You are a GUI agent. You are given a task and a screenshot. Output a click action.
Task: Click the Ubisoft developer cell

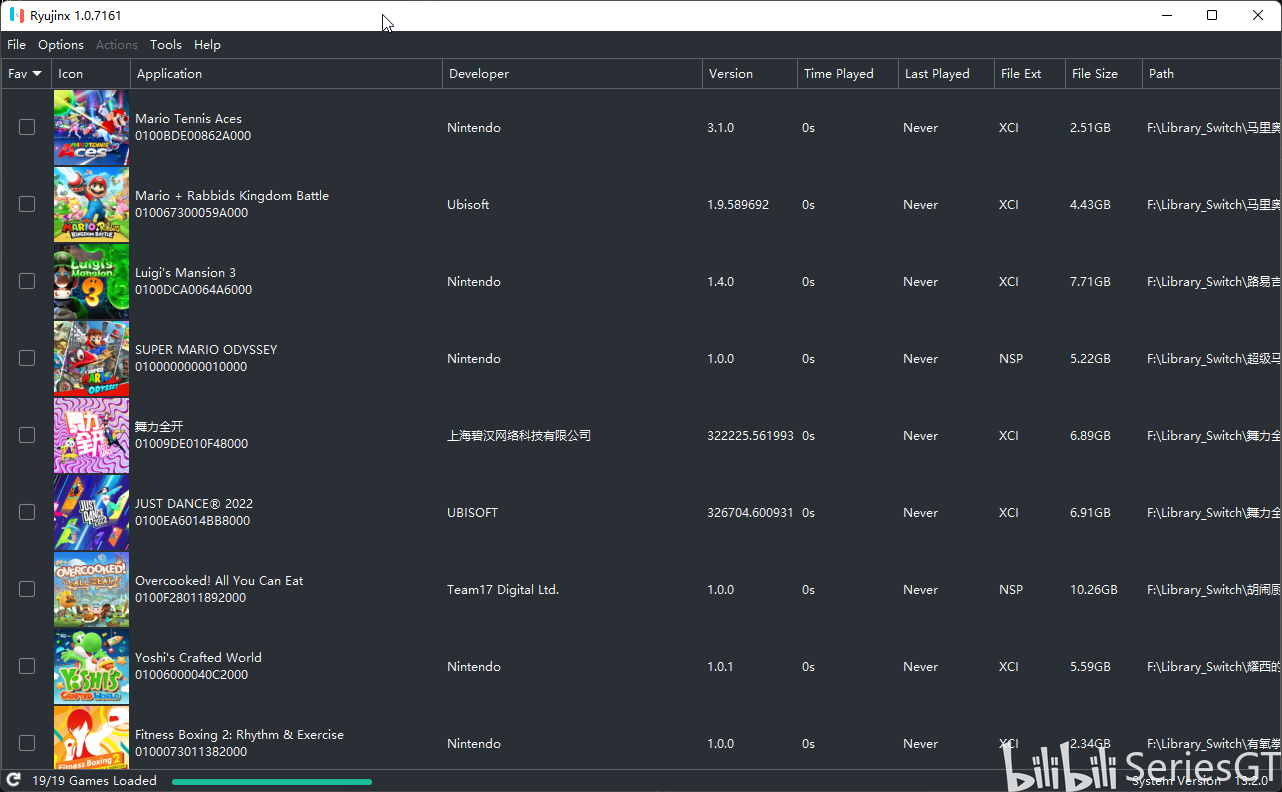coord(468,205)
